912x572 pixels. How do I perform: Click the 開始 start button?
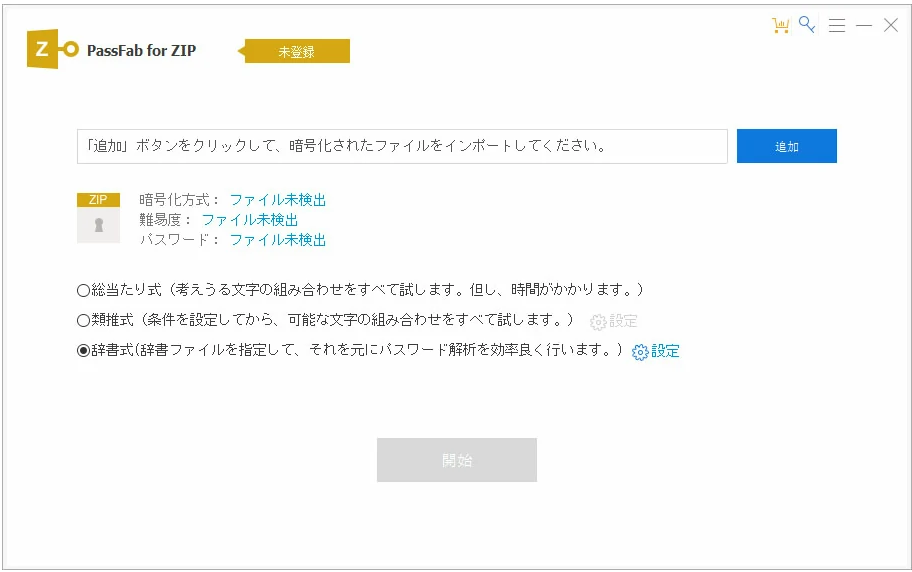click(457, 460)
